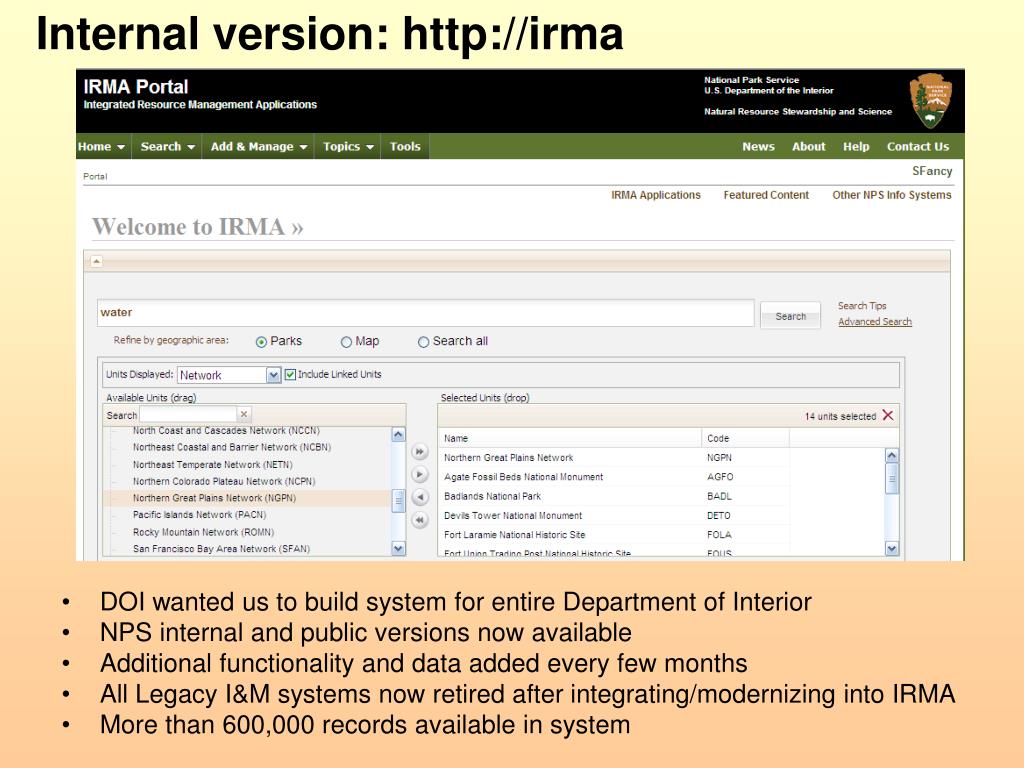
Task: Click the Selected Units scrollbar thumb
Action: click(891, 479)
